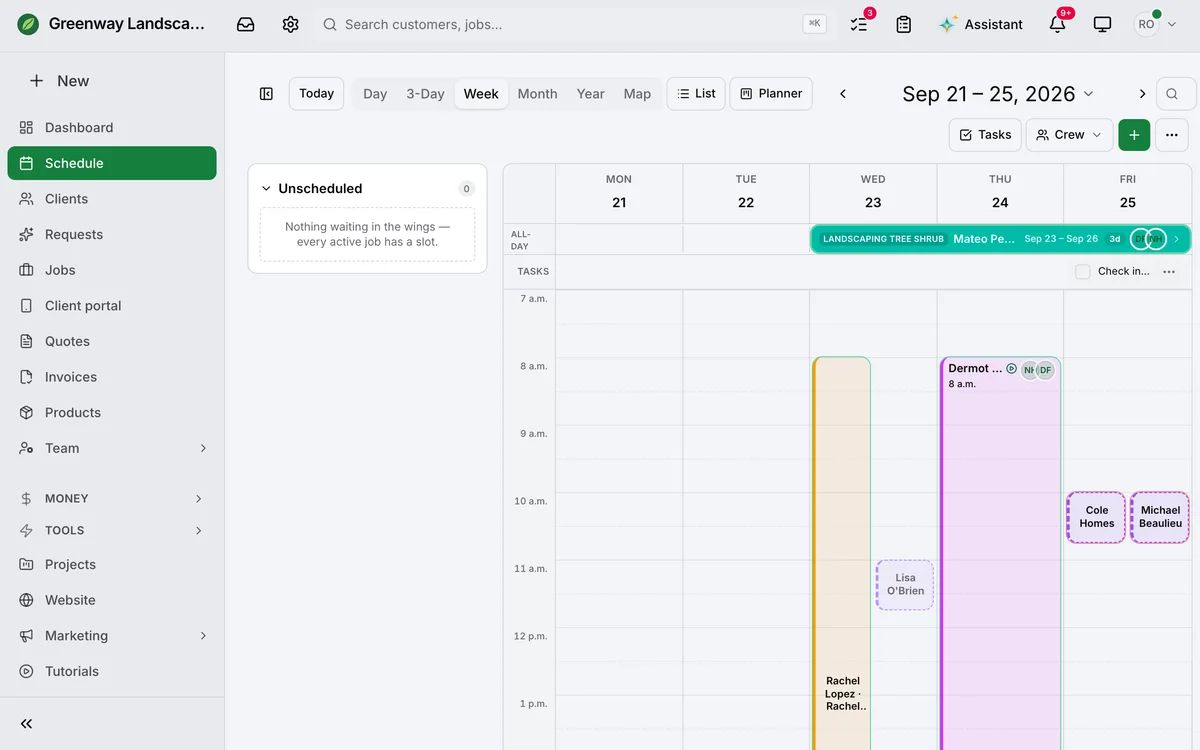Go to the next week arrow
Screen dimensions: 1200x750
click(x=1142, y=94)
